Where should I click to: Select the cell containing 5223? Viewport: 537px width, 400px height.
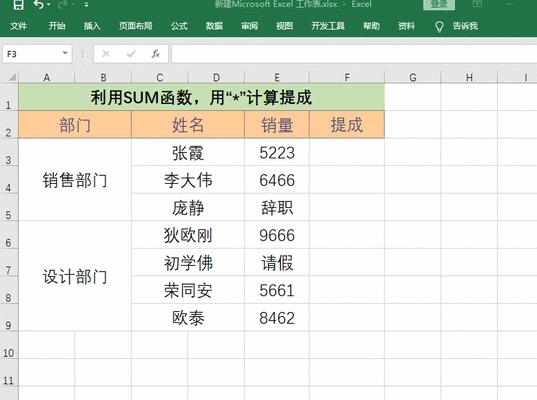277,152
